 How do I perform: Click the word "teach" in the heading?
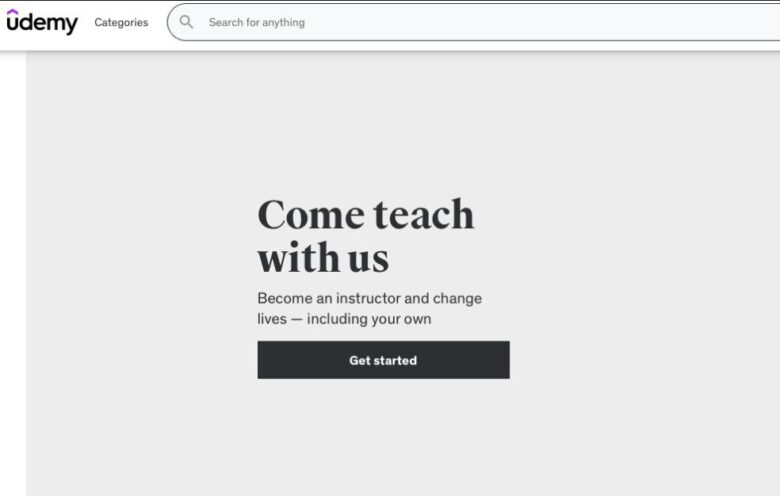(x=423, y=214)
